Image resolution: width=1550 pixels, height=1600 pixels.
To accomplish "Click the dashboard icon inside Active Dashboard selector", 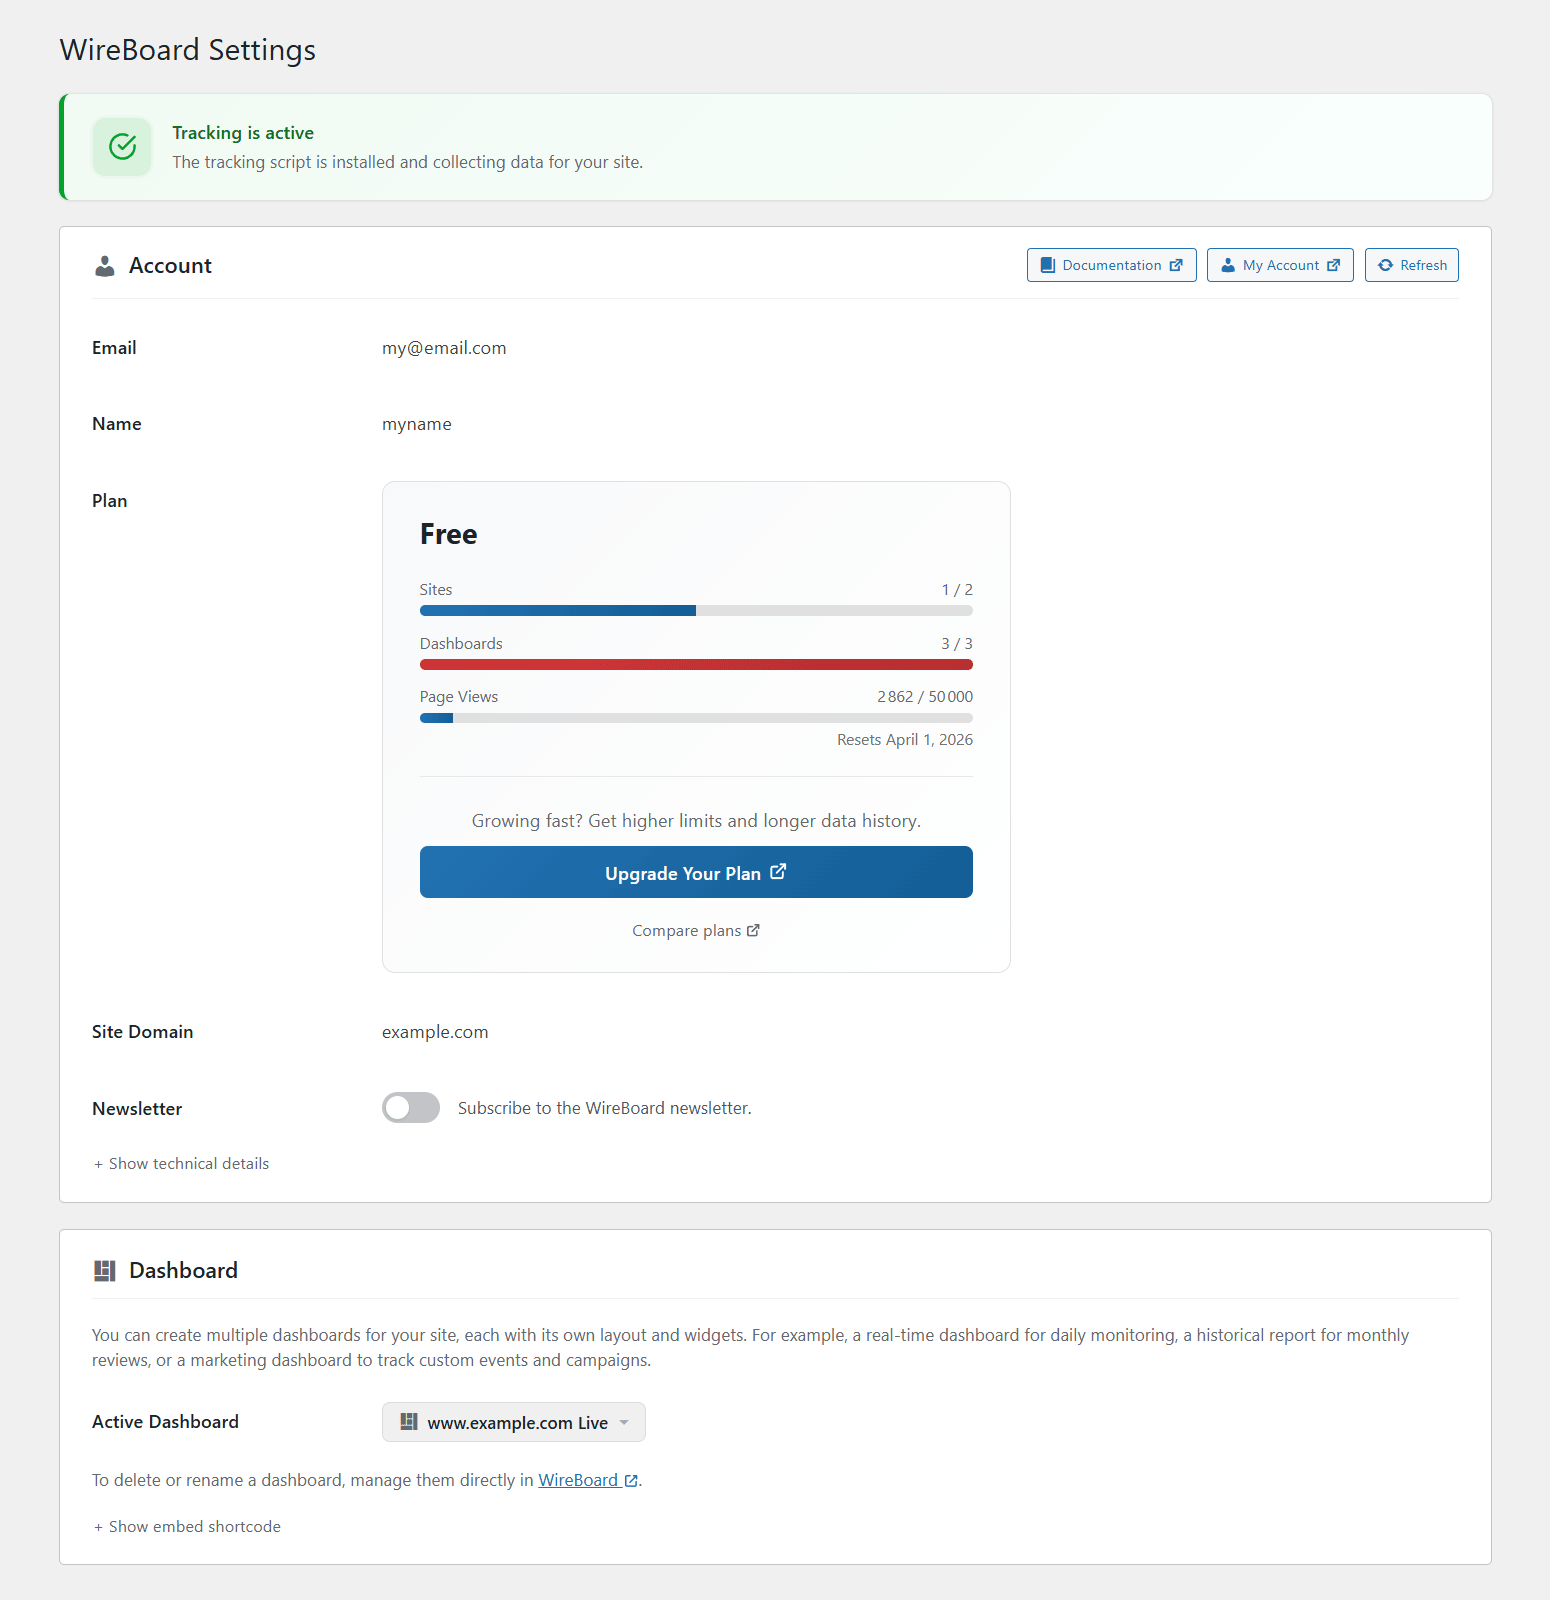I will [409, 1422].
